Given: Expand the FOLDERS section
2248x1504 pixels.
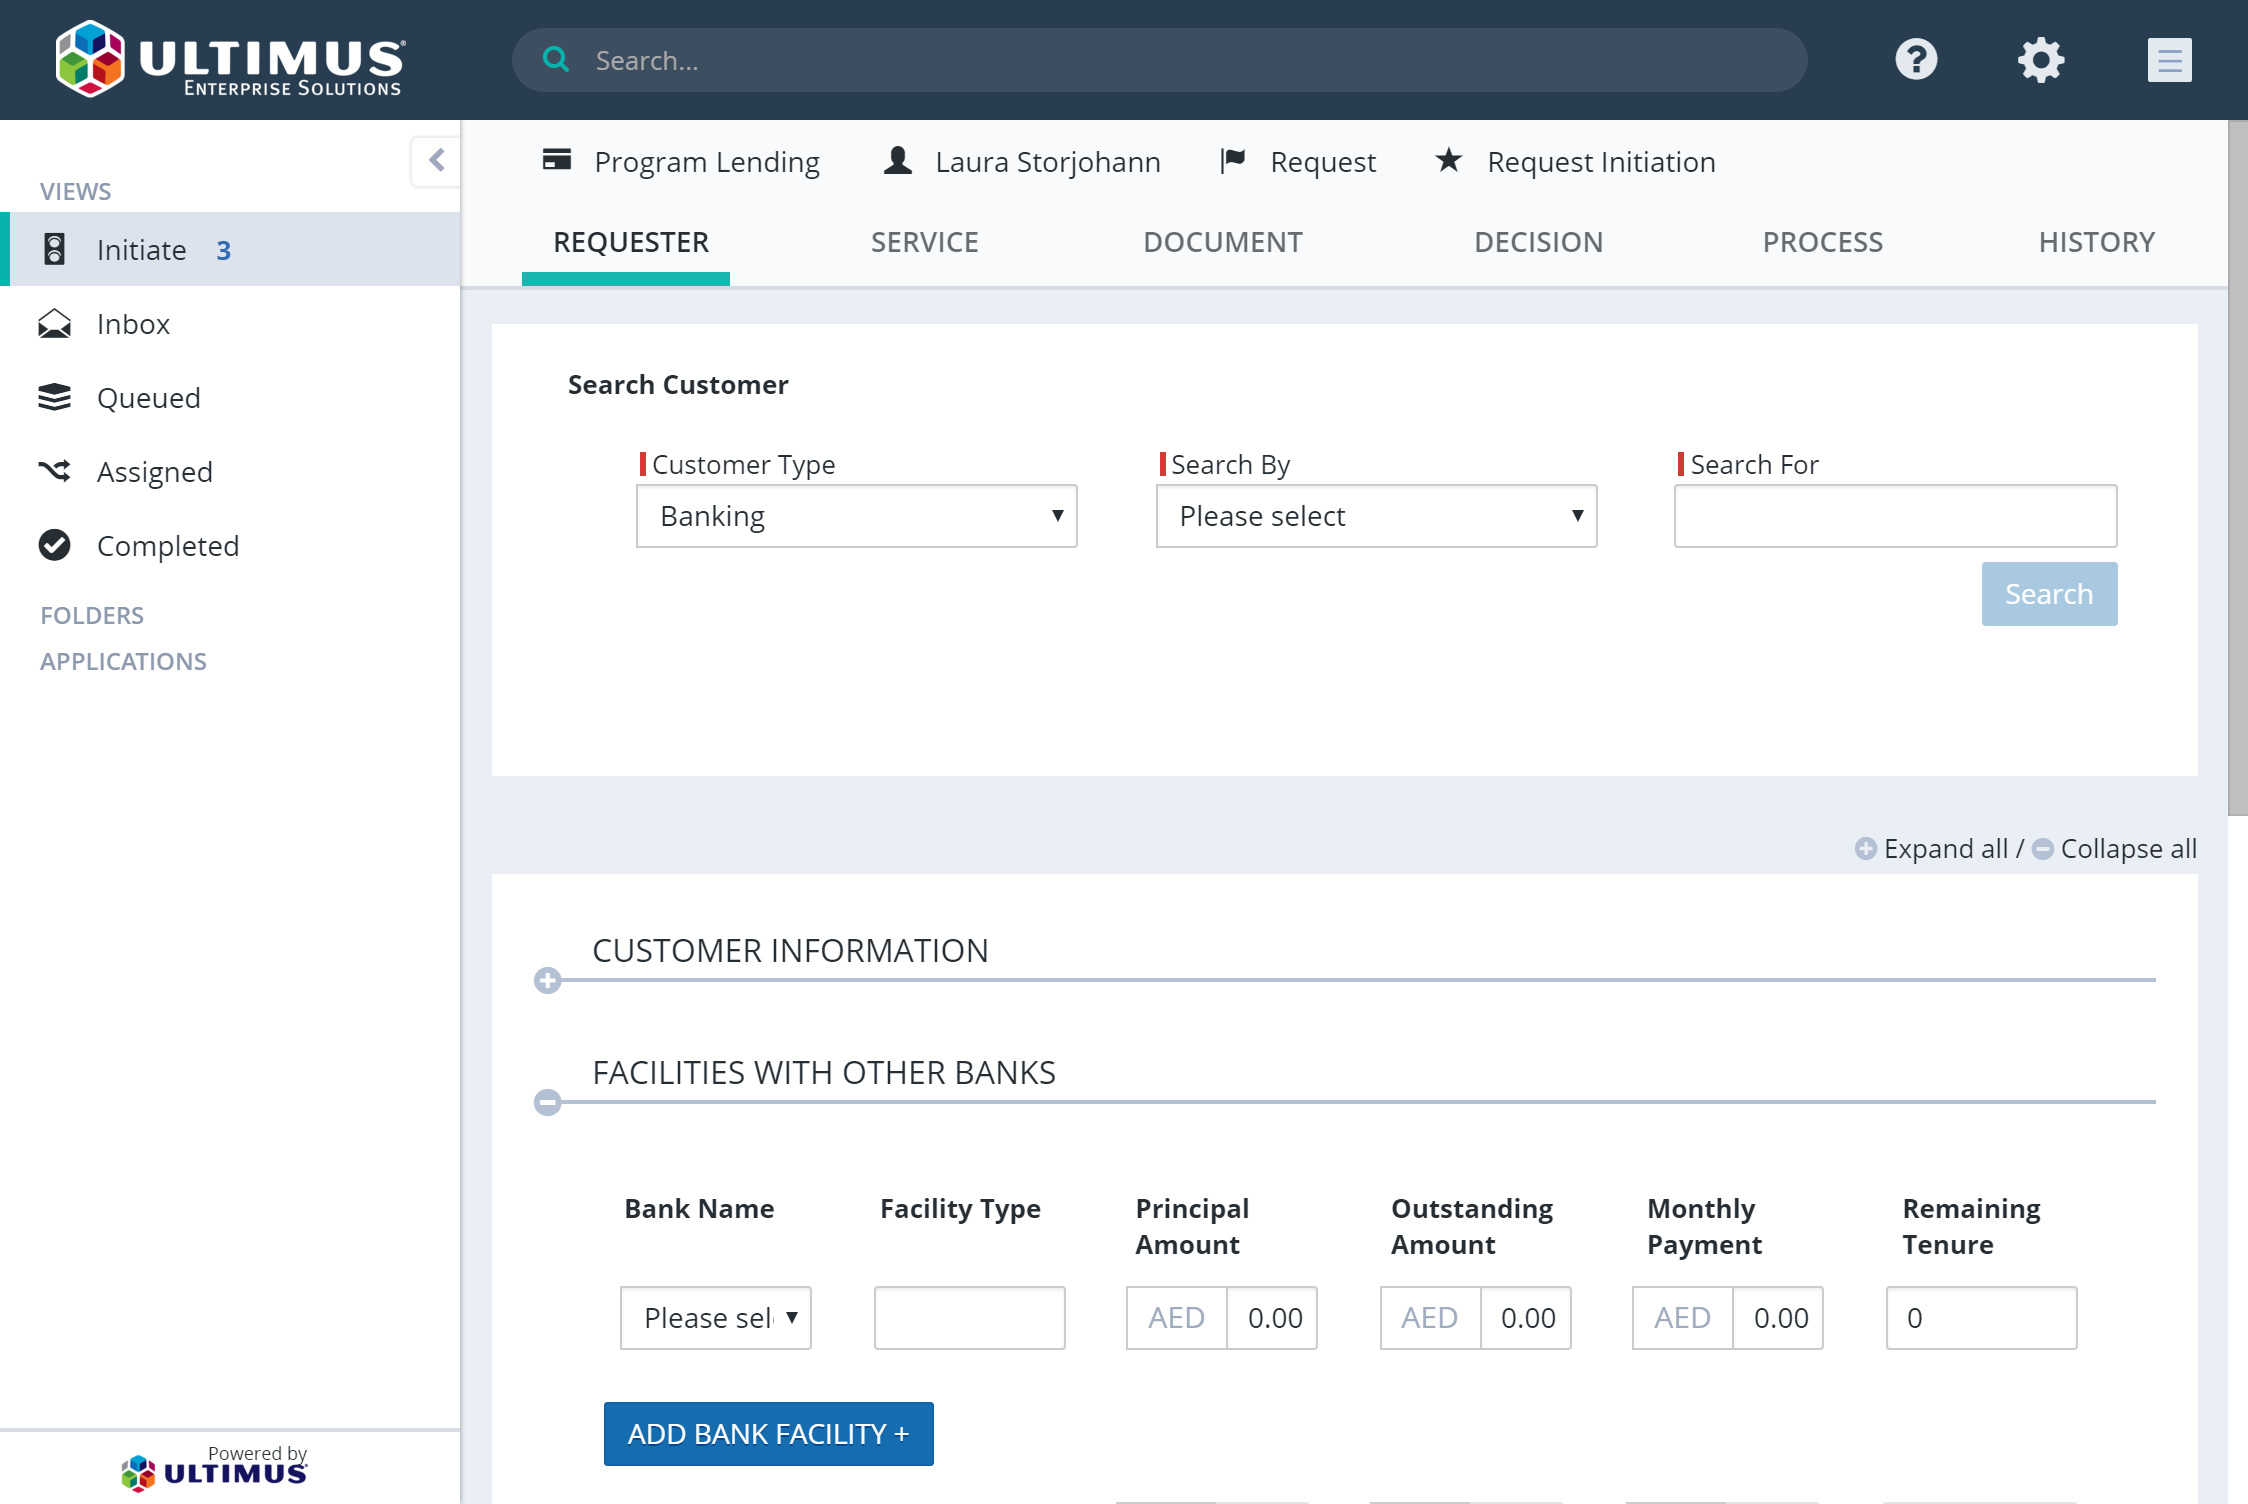Looking at the screenshot, I should pos(92,615).
